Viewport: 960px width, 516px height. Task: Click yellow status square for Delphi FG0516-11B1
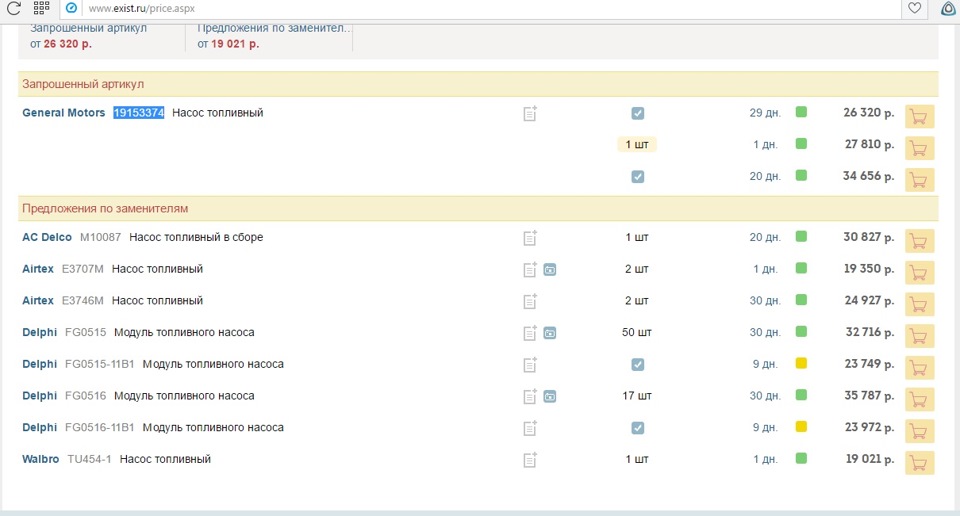click(801, 427)
